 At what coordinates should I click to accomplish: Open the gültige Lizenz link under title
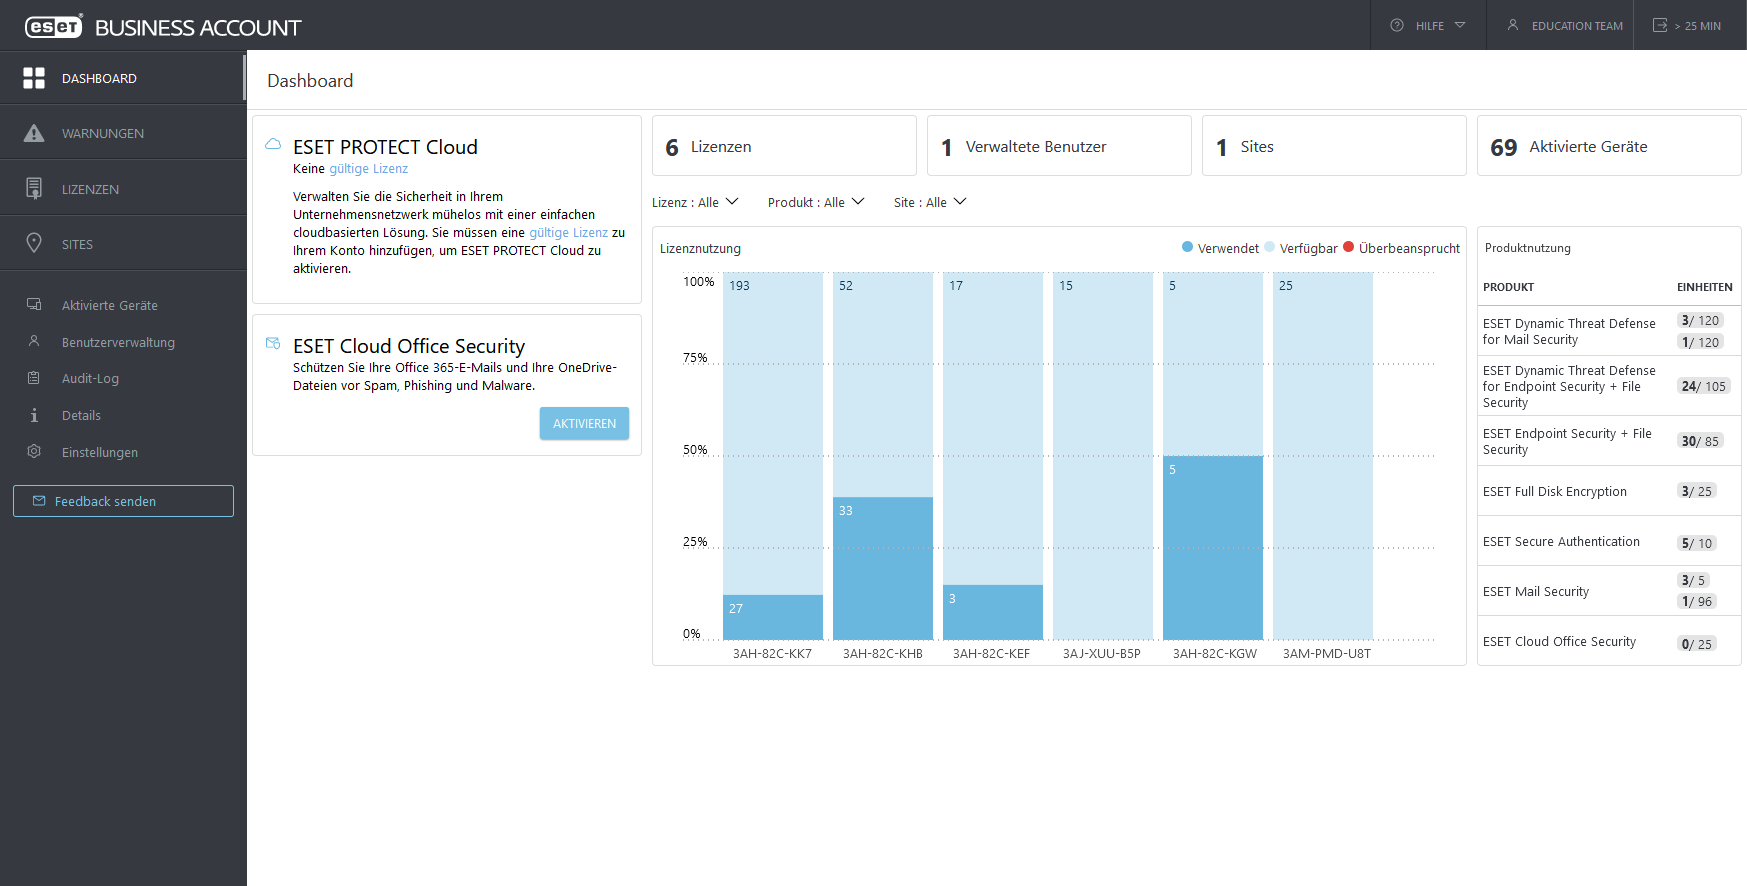click(x=368, y=169)
